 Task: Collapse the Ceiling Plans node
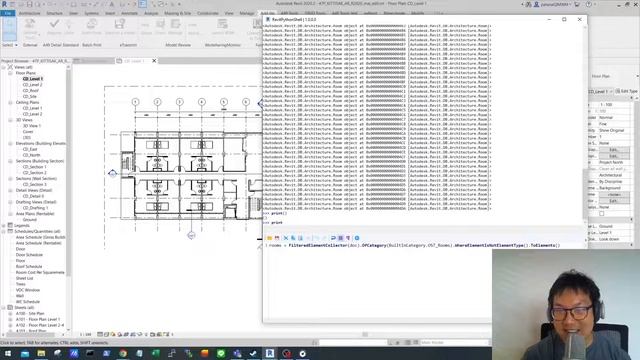click(x=10, y=102)
